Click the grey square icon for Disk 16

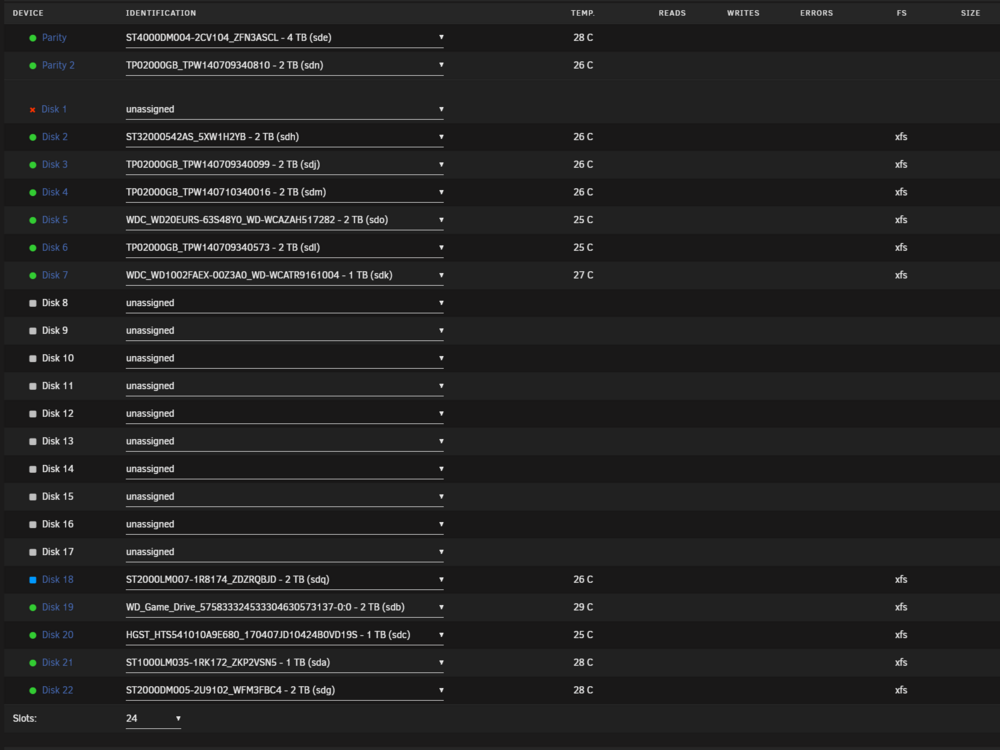[33, 525]
